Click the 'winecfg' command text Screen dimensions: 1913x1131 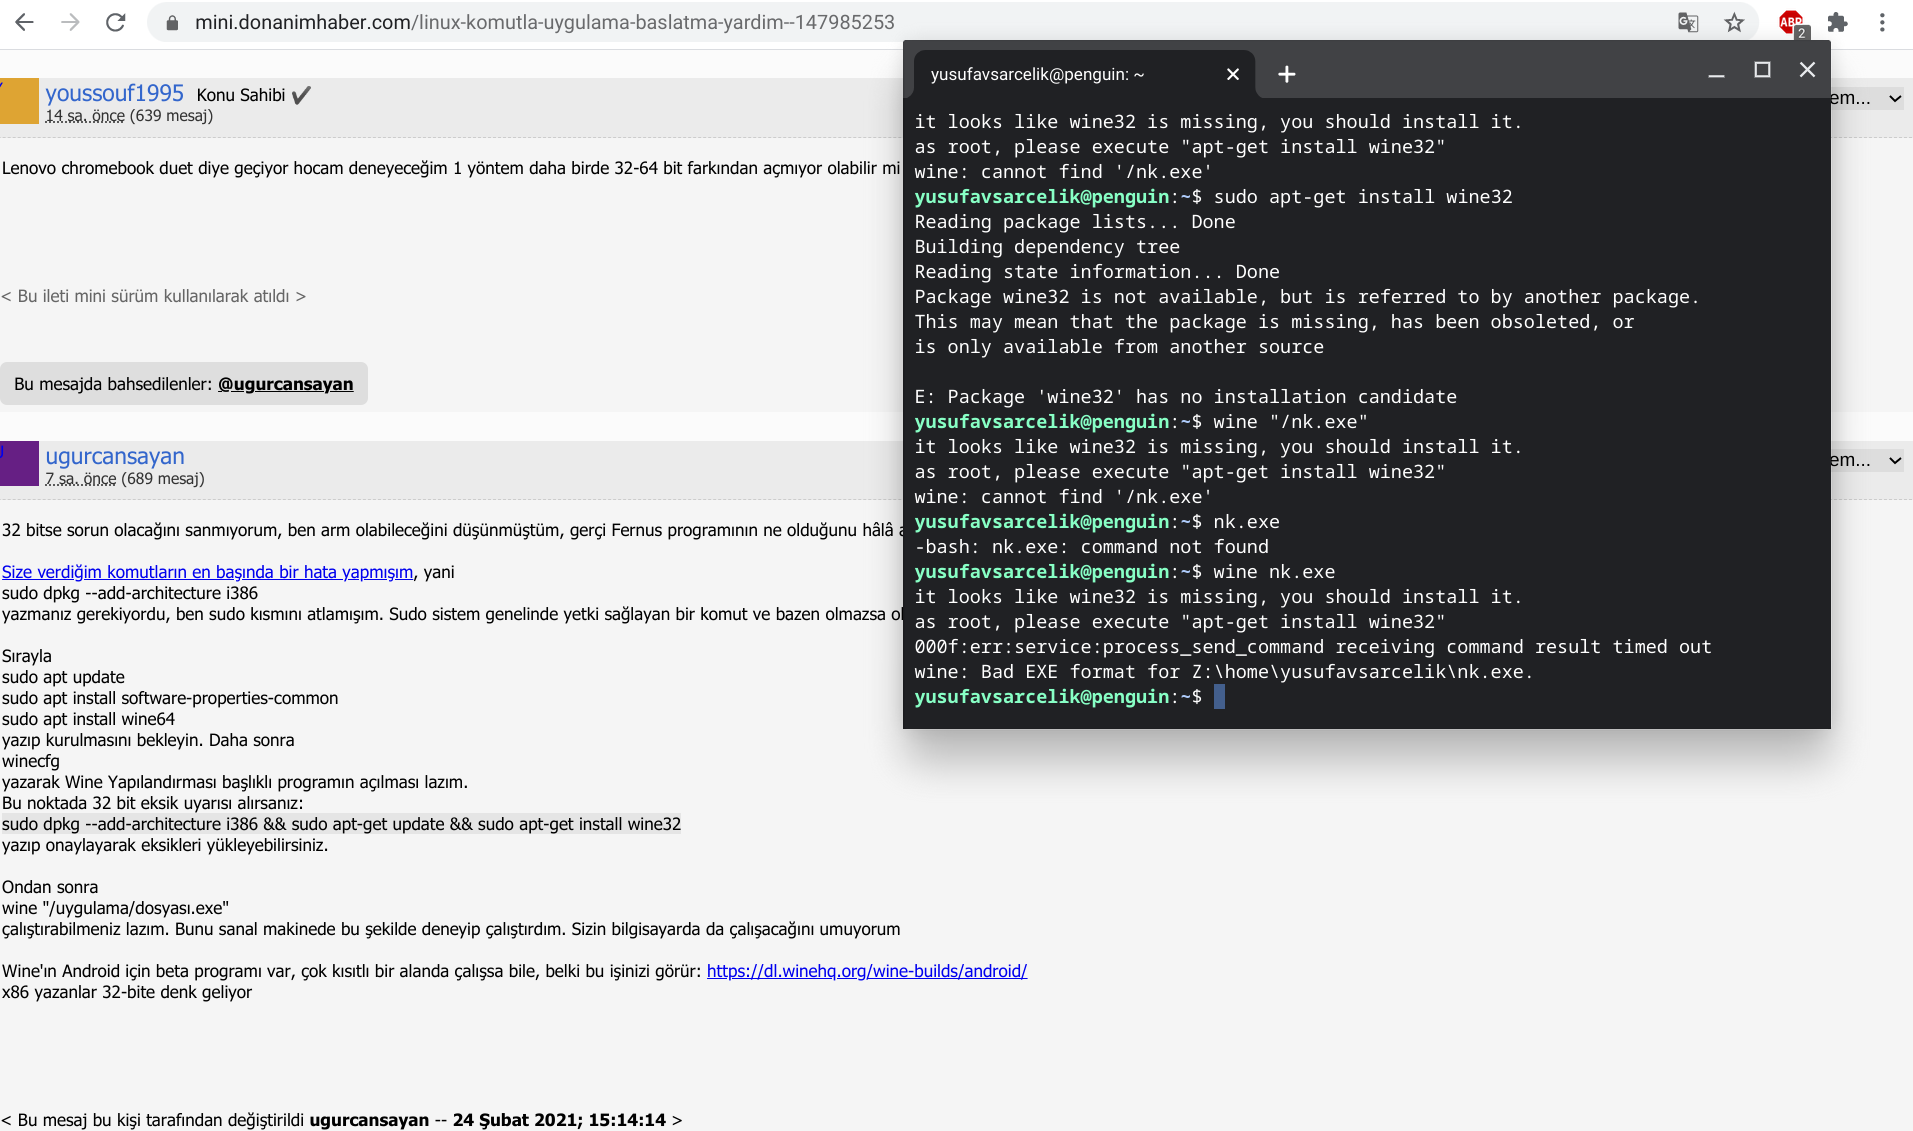coord(31,761)
